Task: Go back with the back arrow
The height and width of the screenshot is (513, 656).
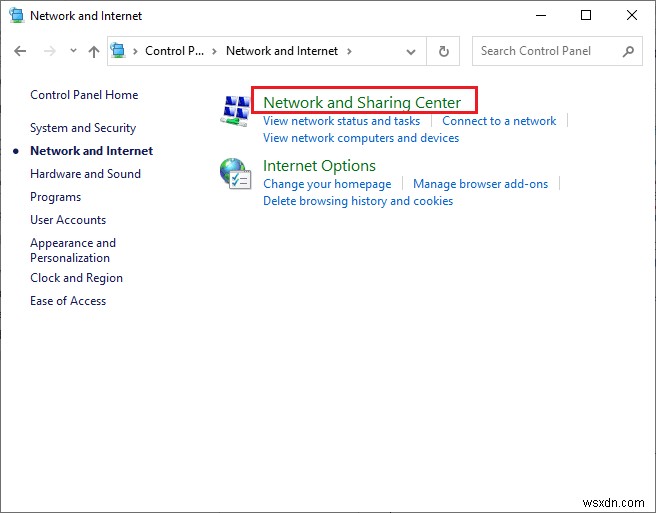Action: tap(20, 51)
